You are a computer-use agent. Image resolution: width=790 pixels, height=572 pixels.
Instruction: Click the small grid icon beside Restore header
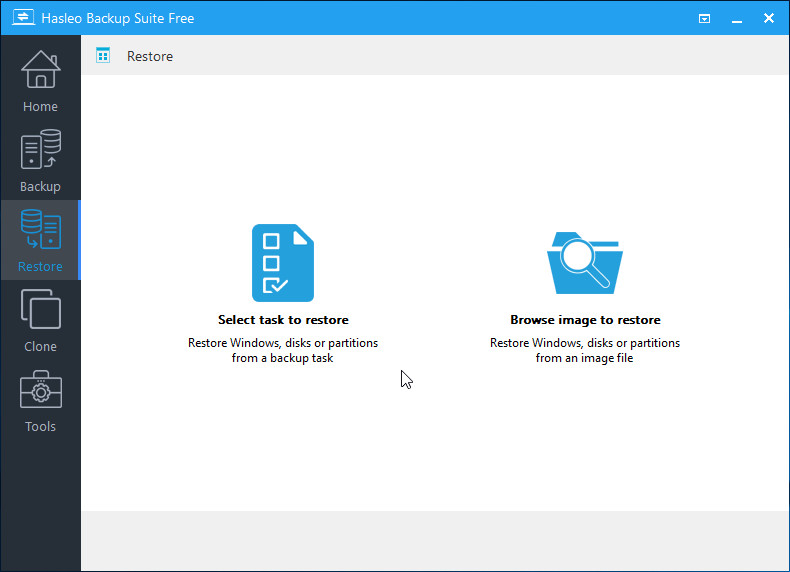[103, 56]
